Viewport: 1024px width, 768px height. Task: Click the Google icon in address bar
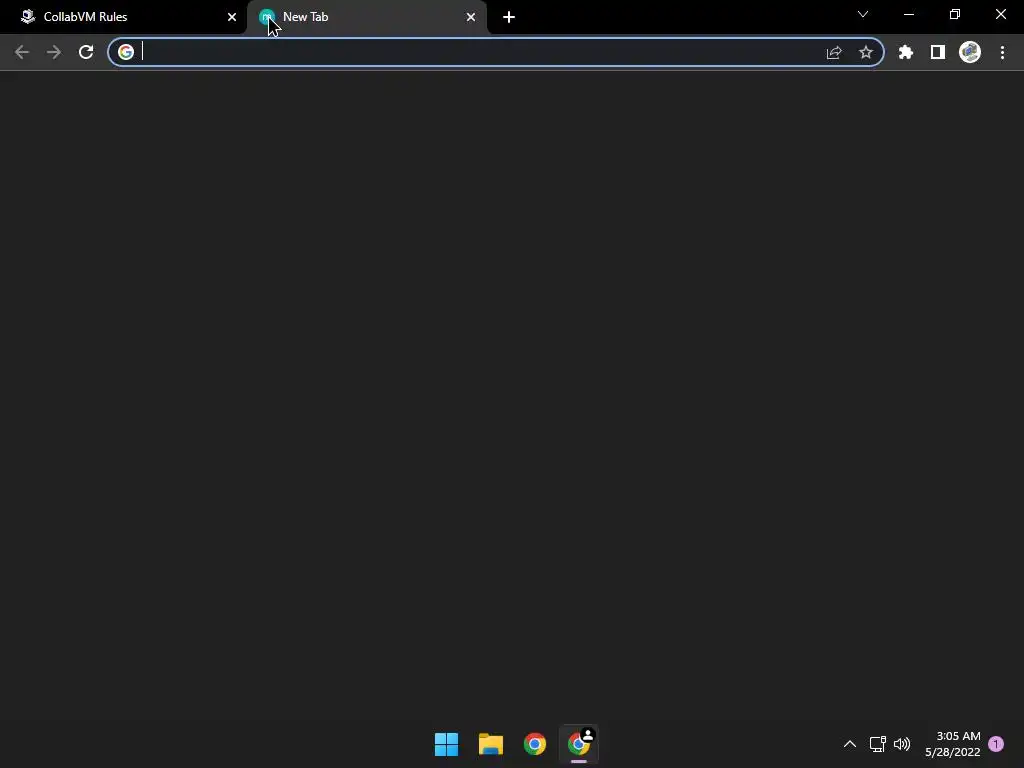pyautogui.click(x=126, y=52)
